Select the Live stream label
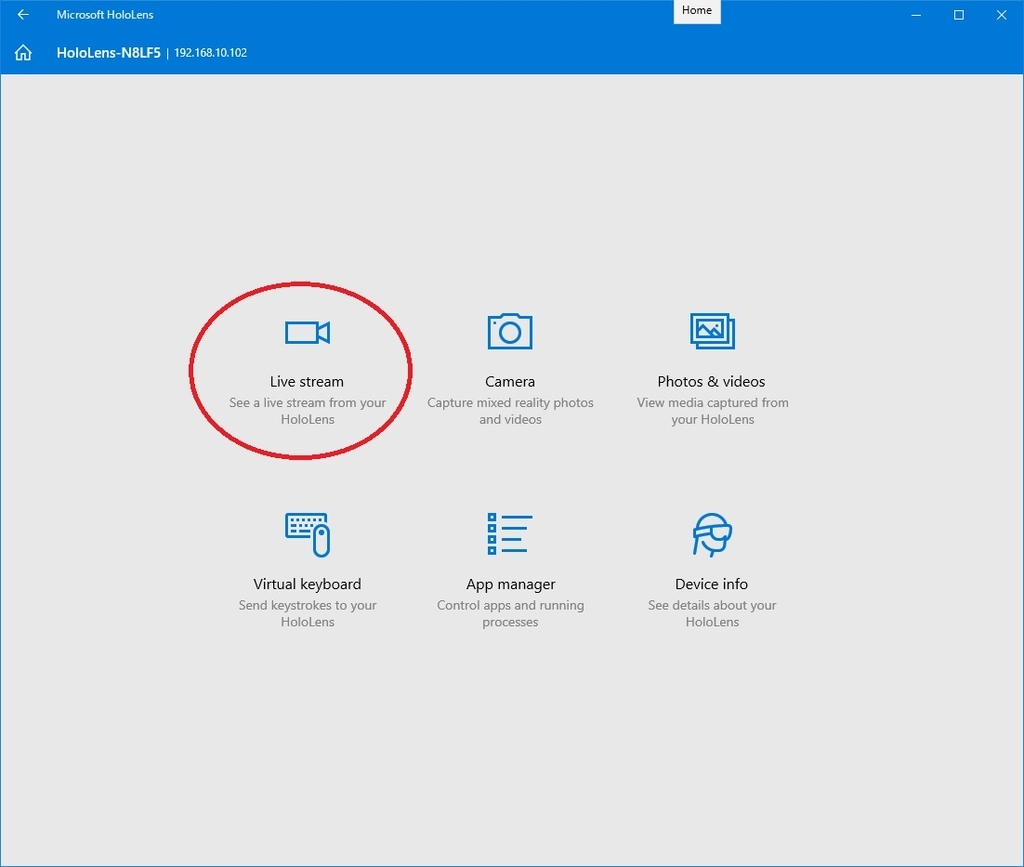 tap(307, 381)
